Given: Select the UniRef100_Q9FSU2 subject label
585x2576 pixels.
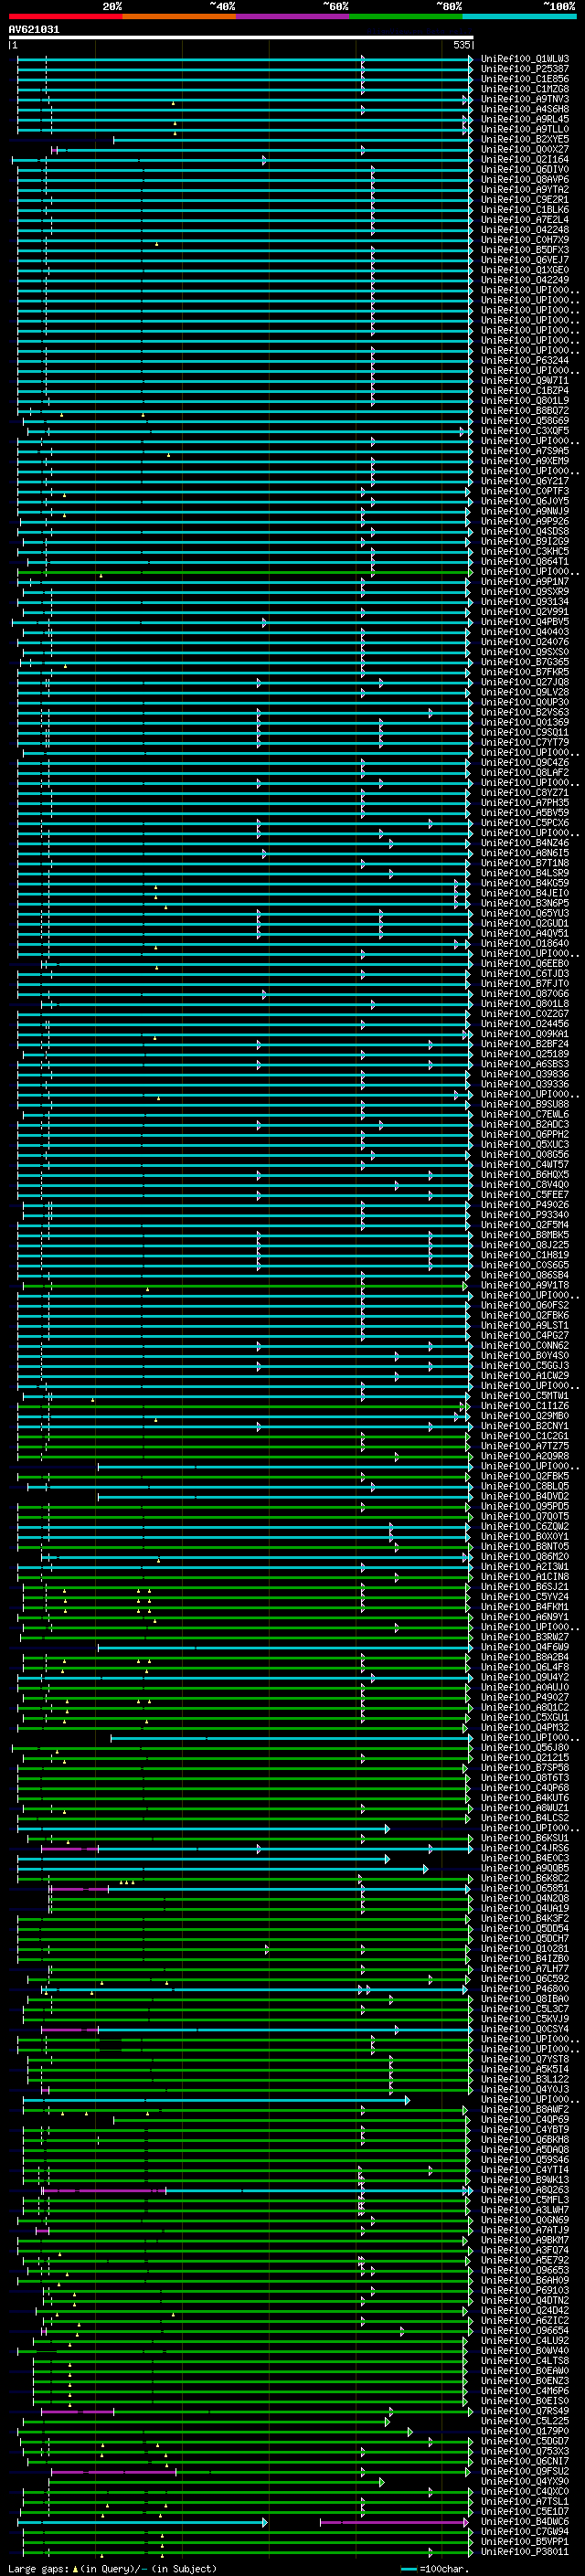Looking at the screenshot, I should tap(525, 2471).
